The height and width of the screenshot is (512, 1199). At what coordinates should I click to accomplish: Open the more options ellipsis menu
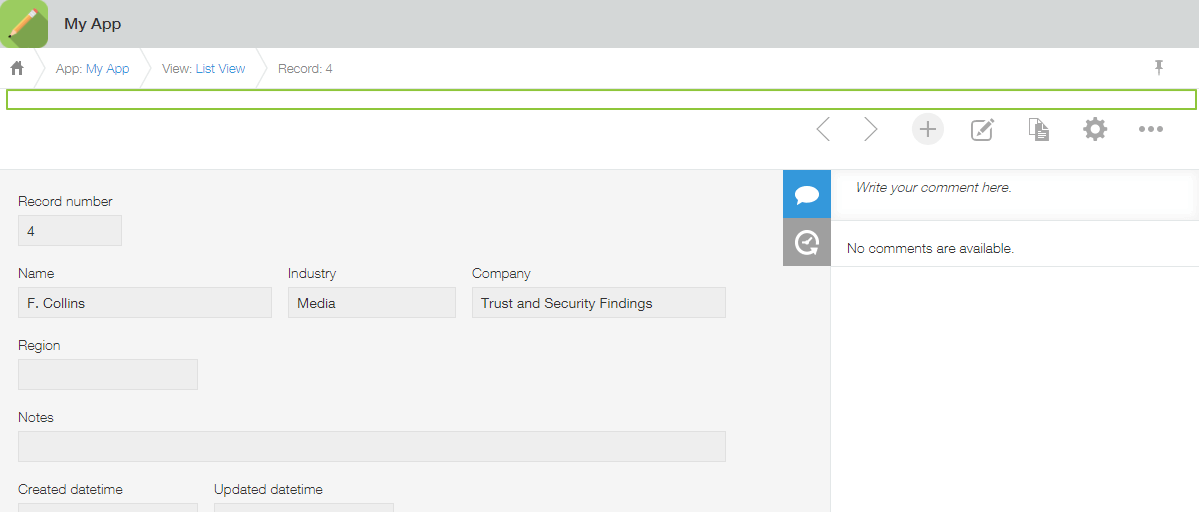pos(1151,129)
